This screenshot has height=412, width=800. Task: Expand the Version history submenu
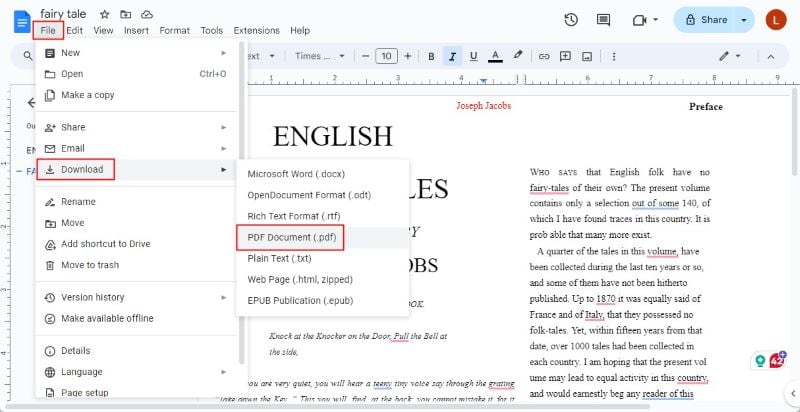(136, 297)
